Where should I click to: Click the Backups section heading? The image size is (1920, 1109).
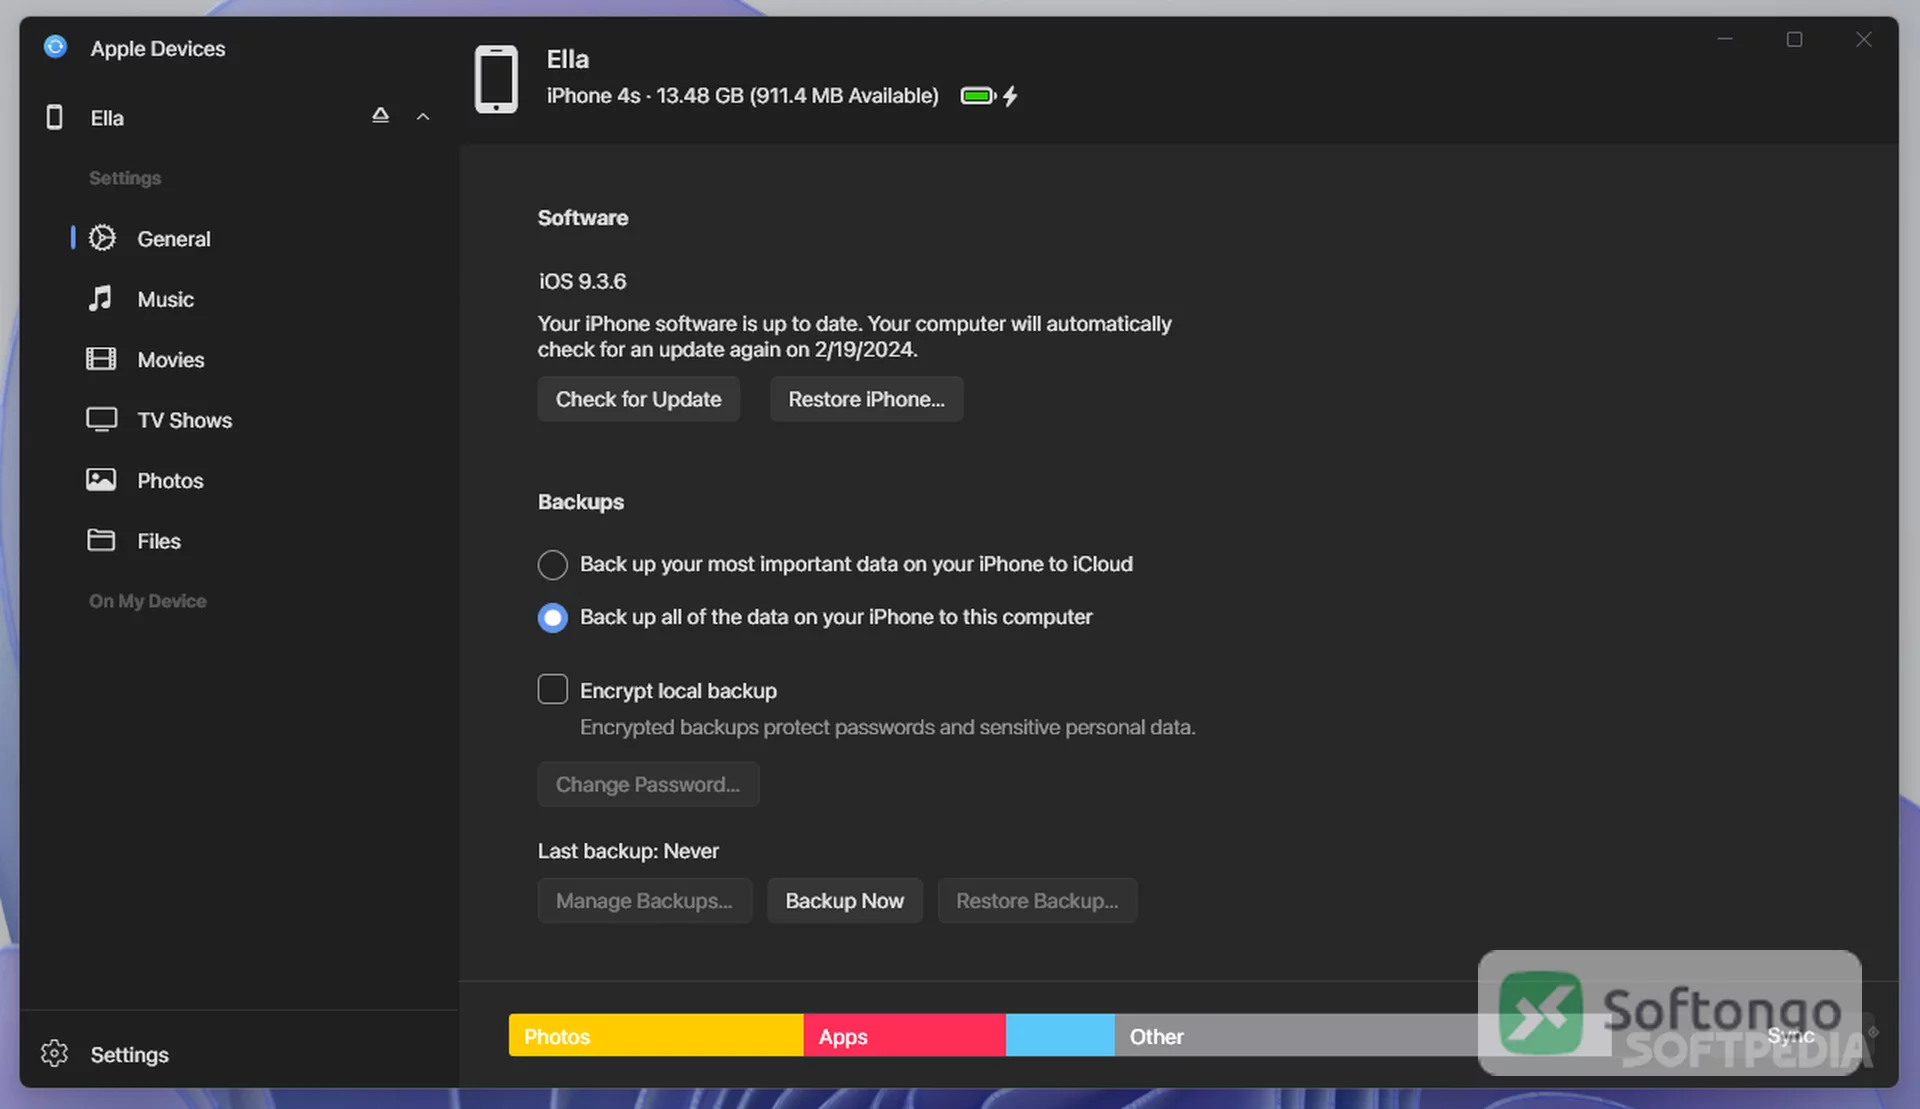coord(581,501)
